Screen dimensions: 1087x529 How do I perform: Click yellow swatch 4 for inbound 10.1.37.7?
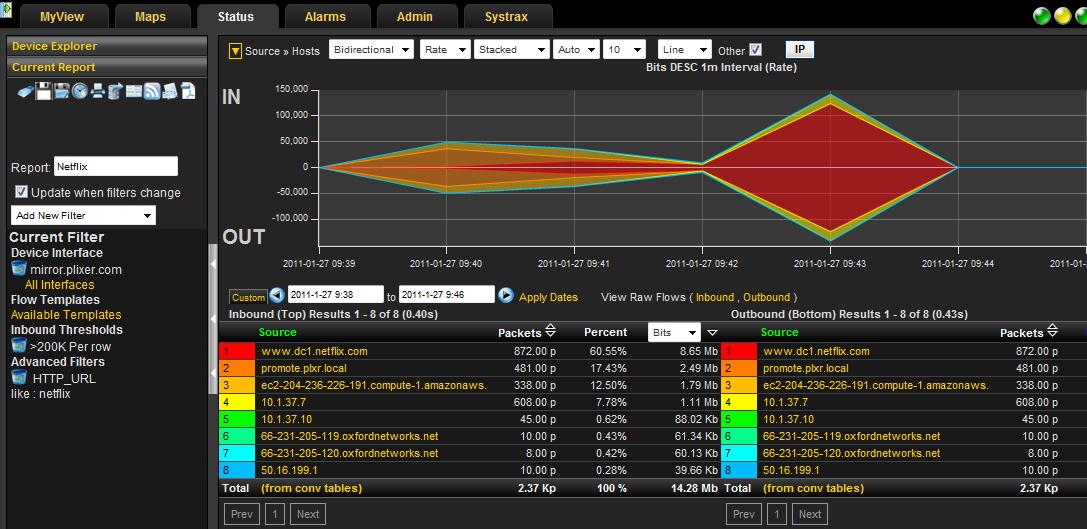click(236, 402)
